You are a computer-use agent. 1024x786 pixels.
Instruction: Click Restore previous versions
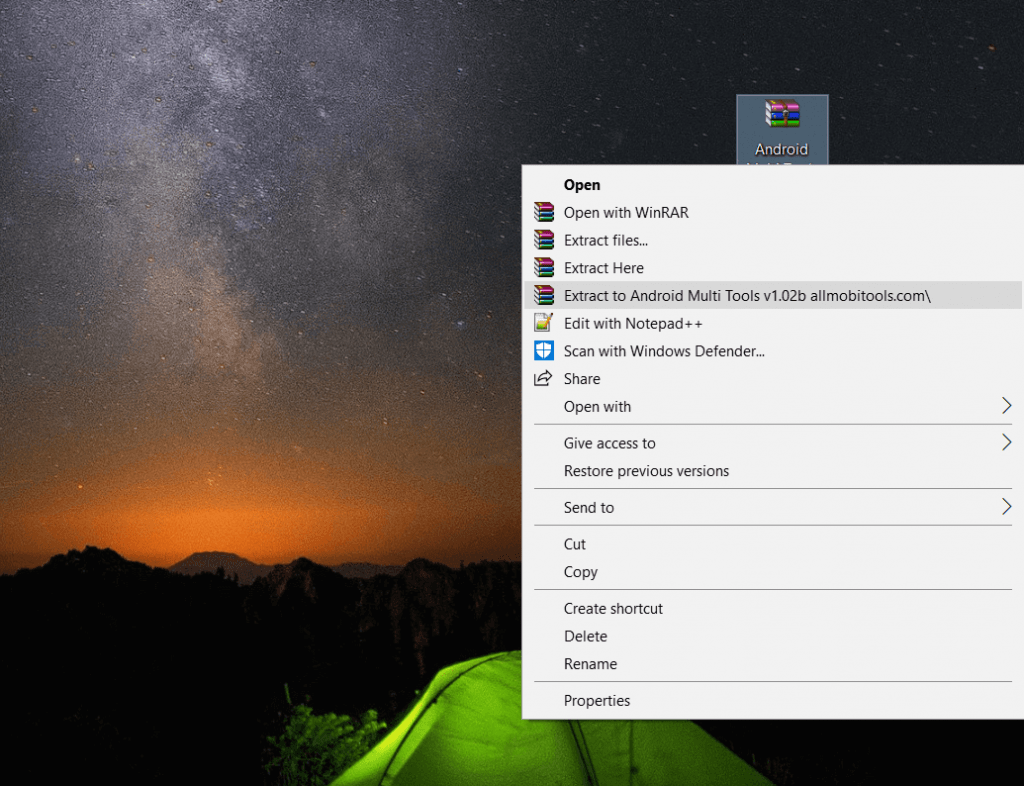click(x=647, y=471)
